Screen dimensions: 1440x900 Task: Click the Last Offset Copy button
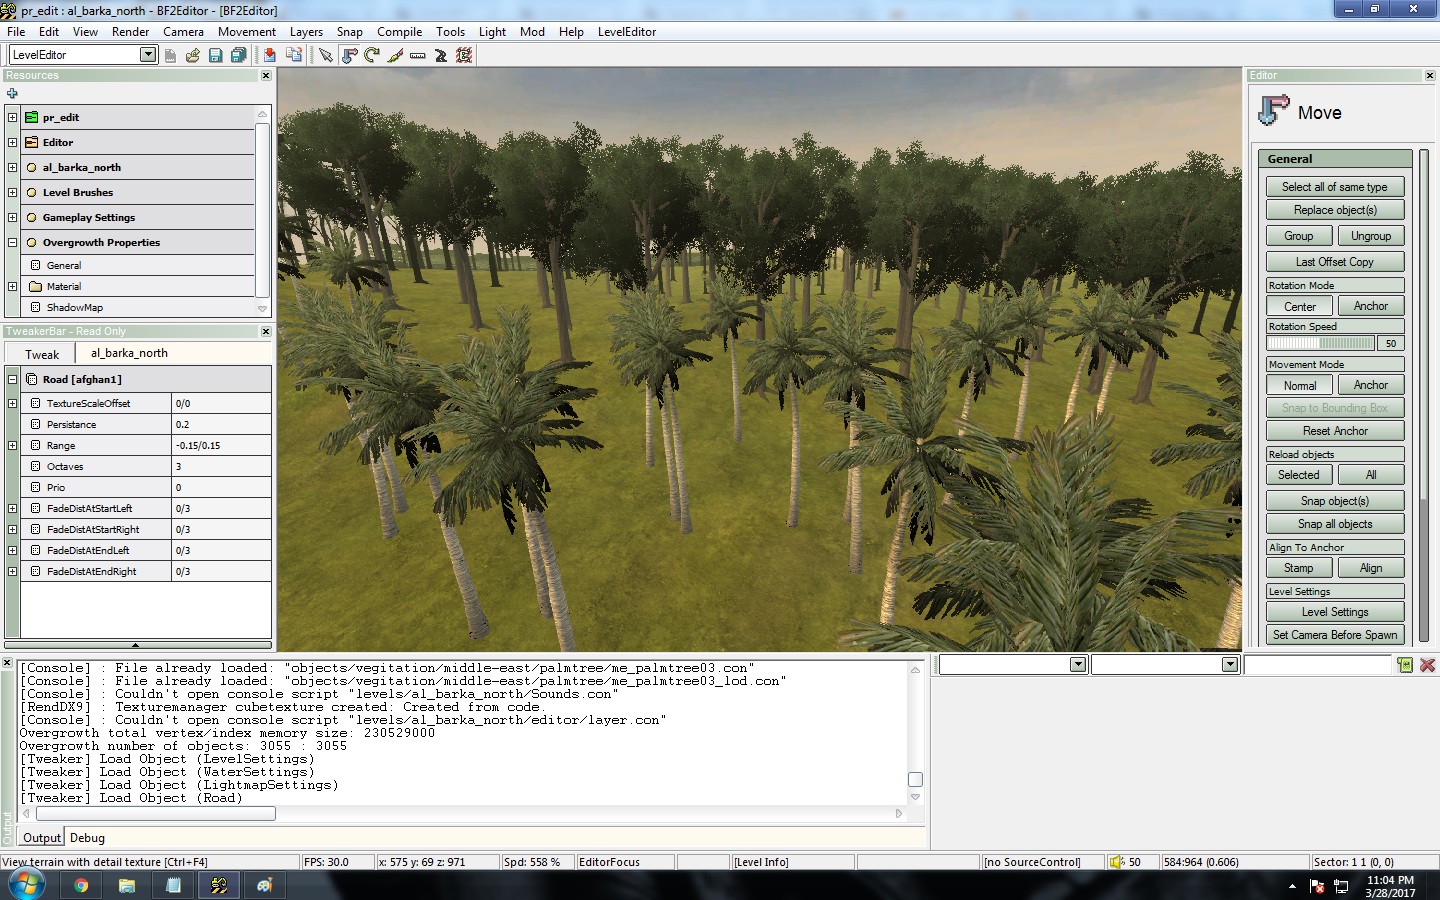pos(1335,262)
